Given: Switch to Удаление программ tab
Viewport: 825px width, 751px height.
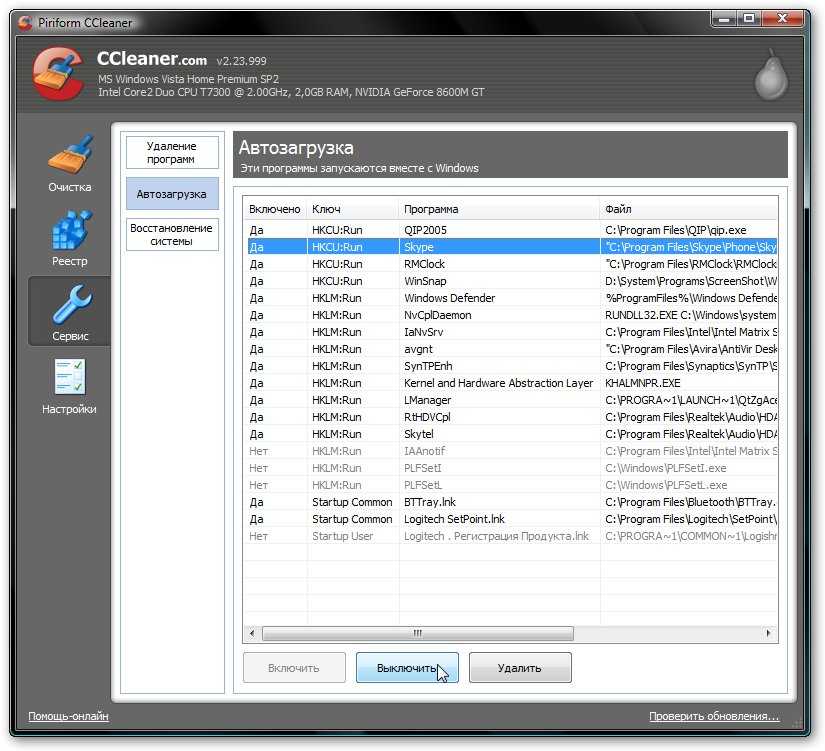Looking at the screenshot, I should click(172, 152).
